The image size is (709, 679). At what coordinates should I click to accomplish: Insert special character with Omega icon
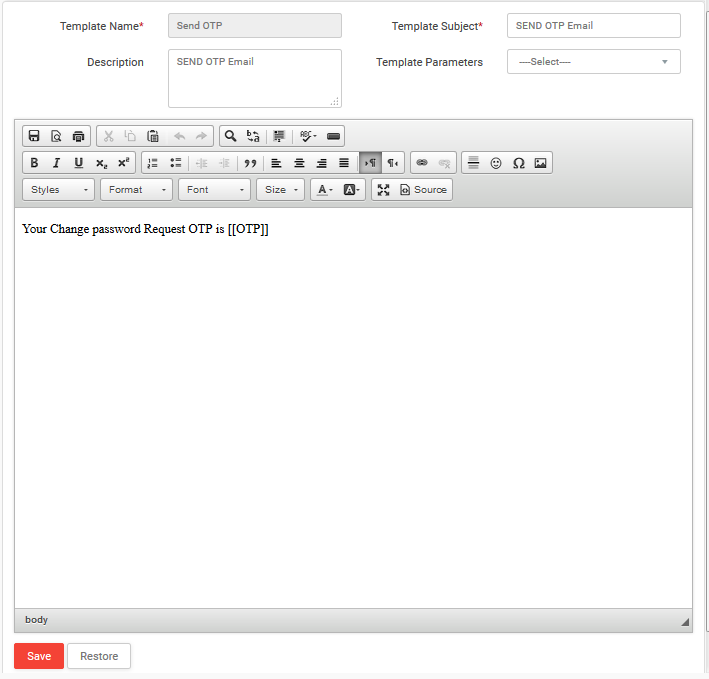519,163
